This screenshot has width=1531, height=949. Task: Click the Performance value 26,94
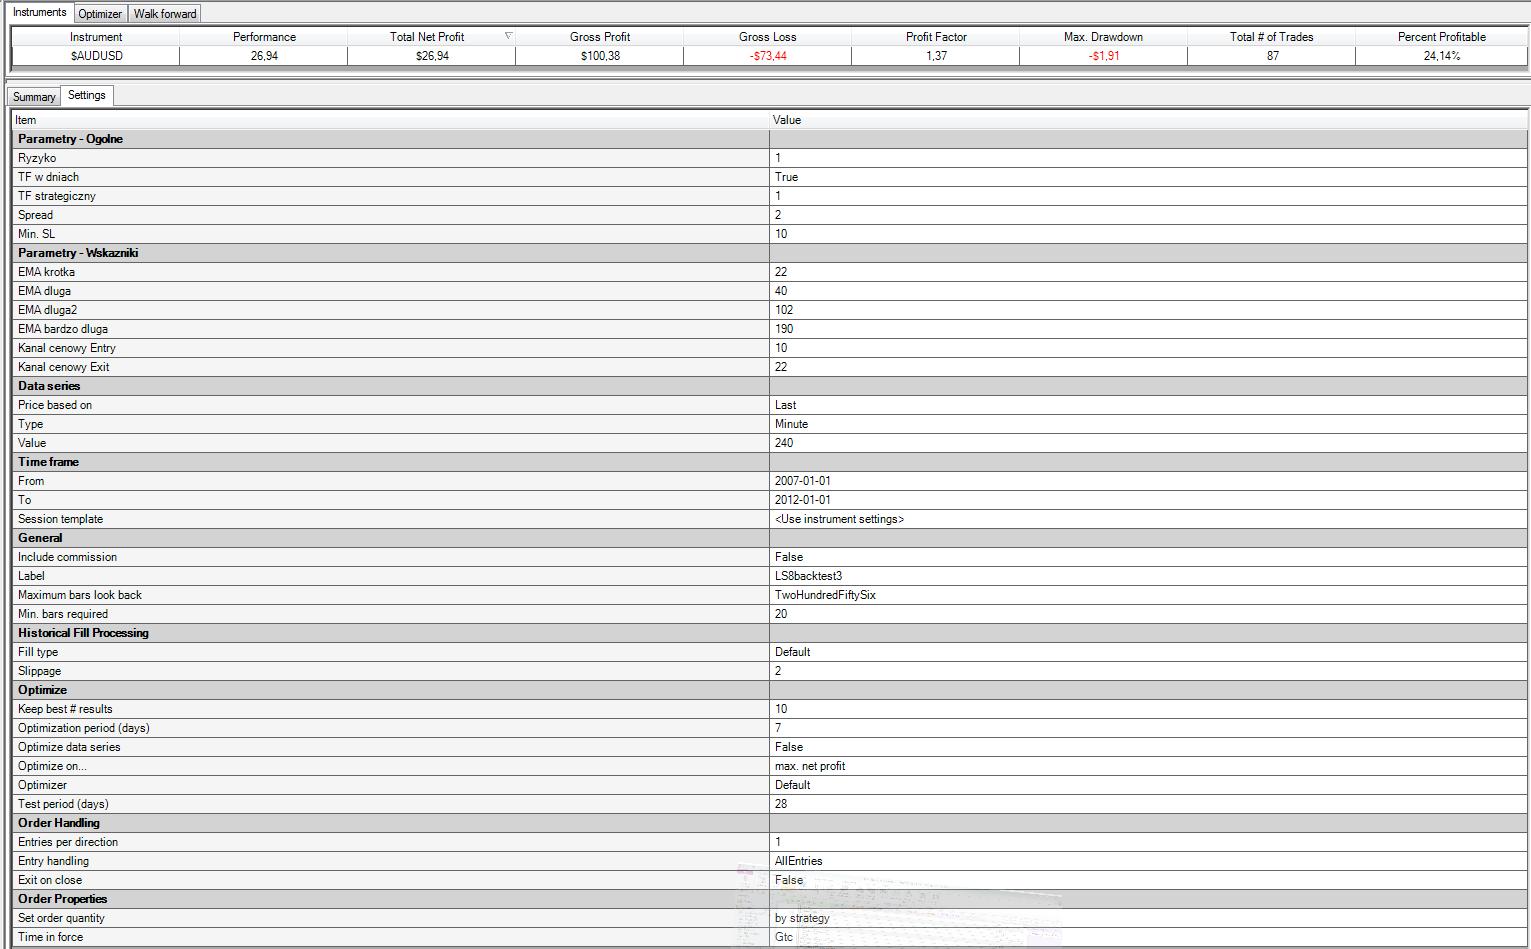click(x=264, y=56)
